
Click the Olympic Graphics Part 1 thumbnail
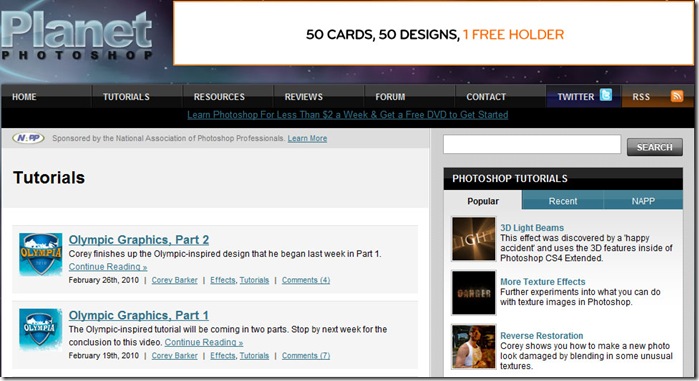coord(41,330)
